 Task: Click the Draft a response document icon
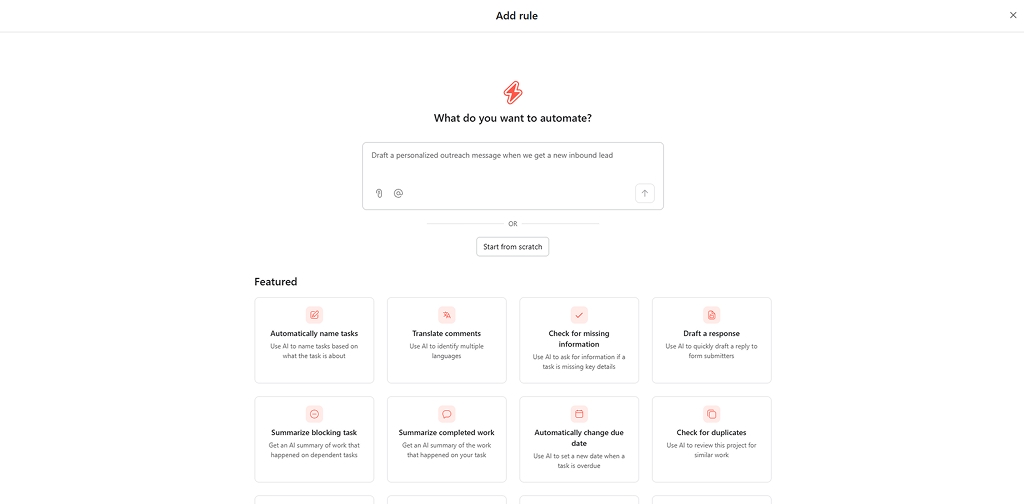click(x=712, y=315)
